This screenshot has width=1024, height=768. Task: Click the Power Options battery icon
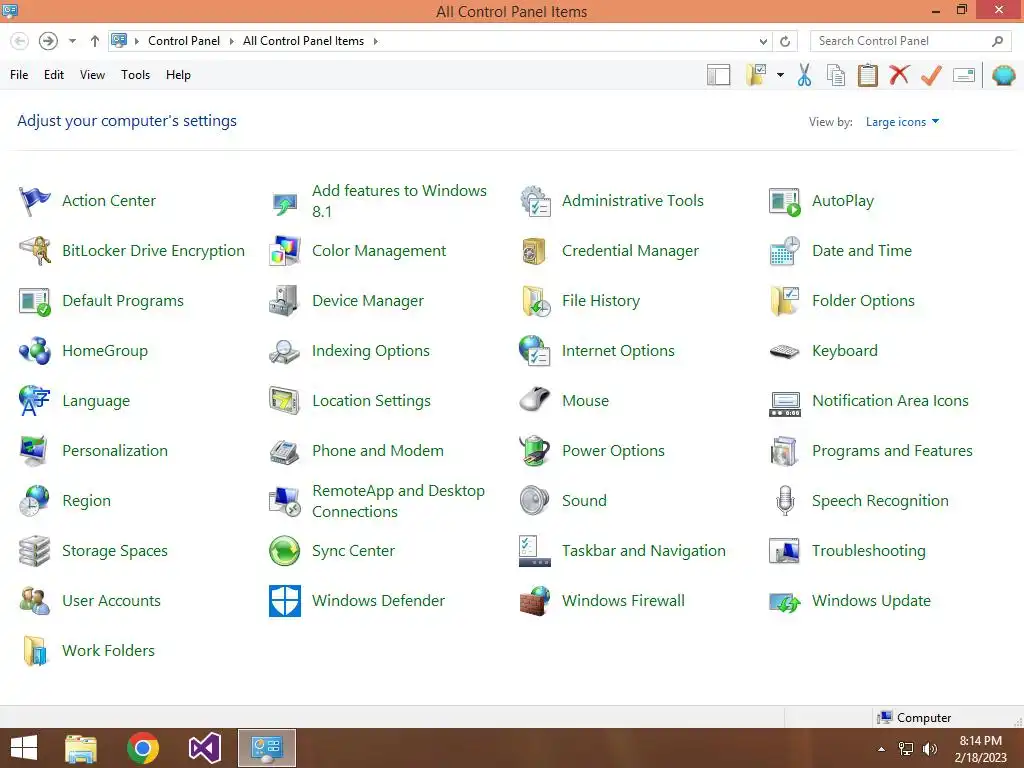(535, 451)
